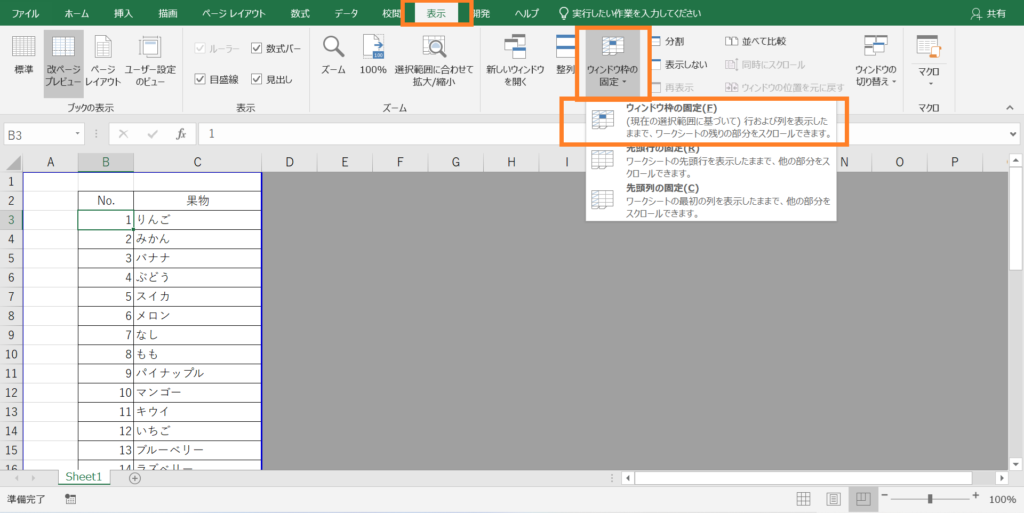Click 選択範囲に合わせて拡大/縮小 zoom to selection
The width and height of the screenshot is (1024, 513).
pyautogui.click(x=434, y=63)
